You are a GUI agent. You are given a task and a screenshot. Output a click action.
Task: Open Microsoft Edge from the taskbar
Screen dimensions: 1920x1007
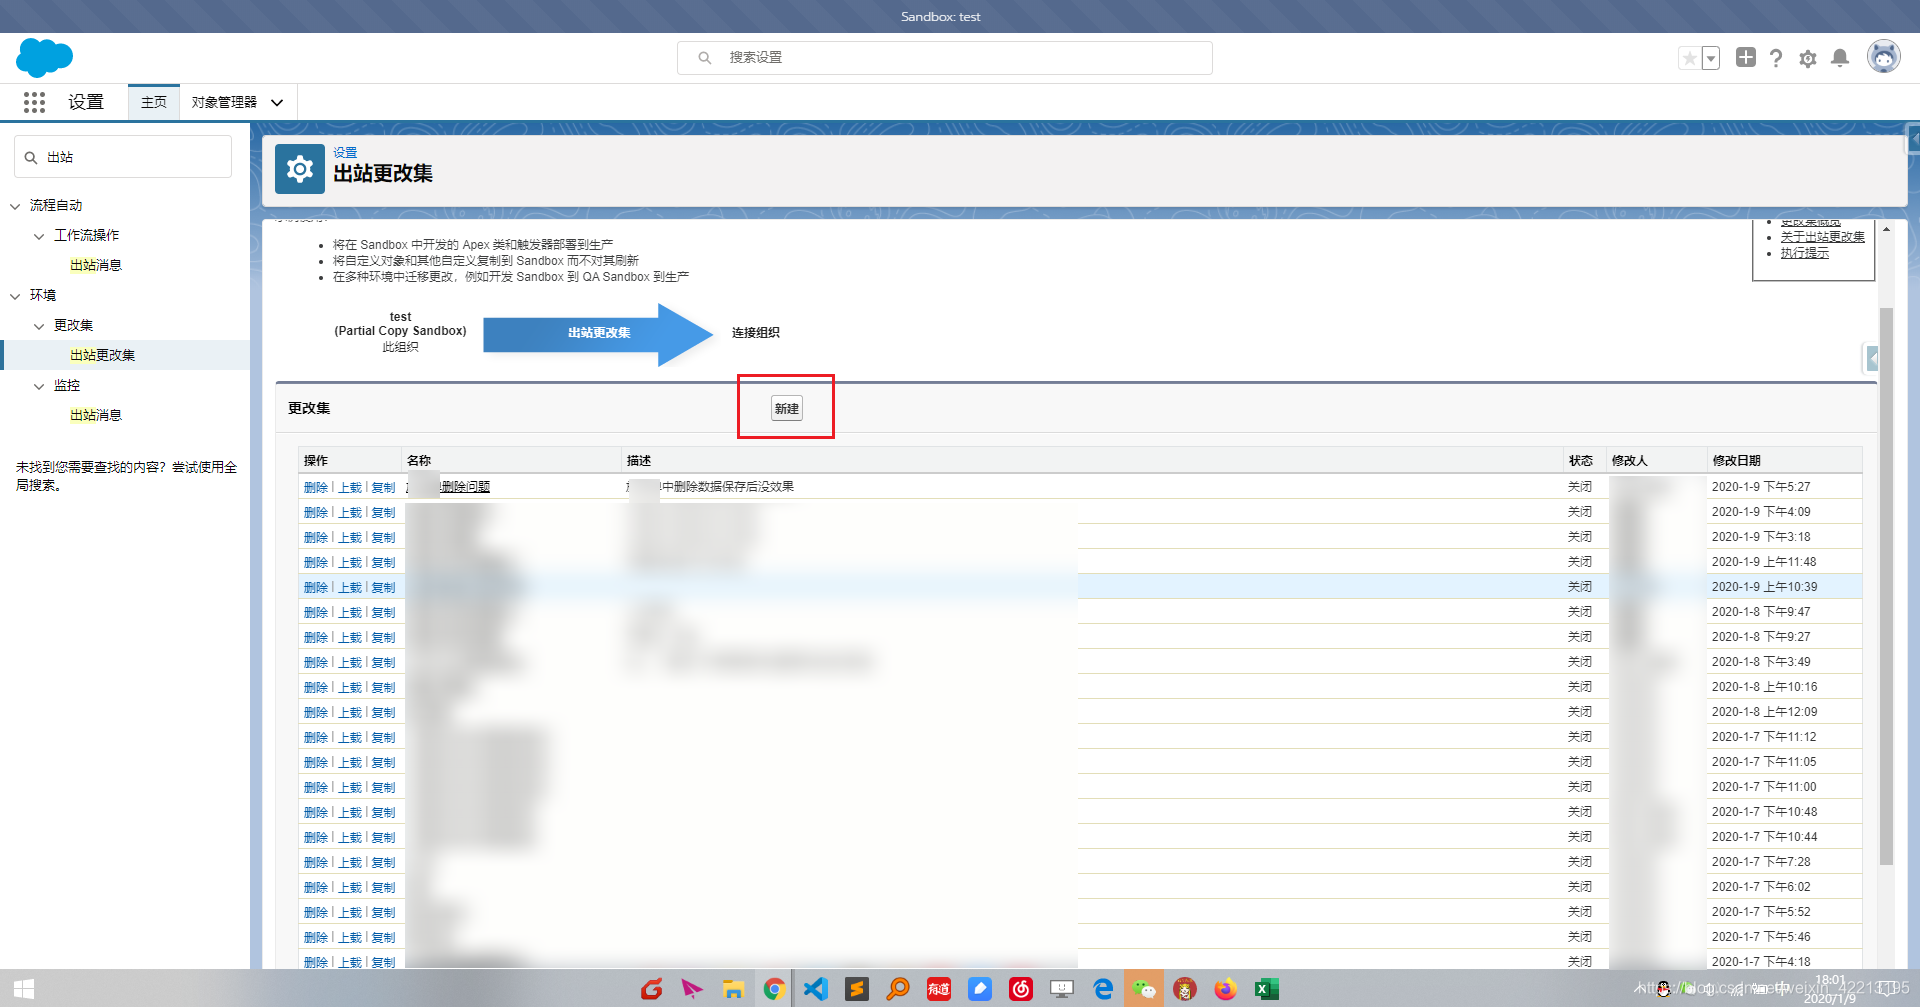click(1103, 989)
